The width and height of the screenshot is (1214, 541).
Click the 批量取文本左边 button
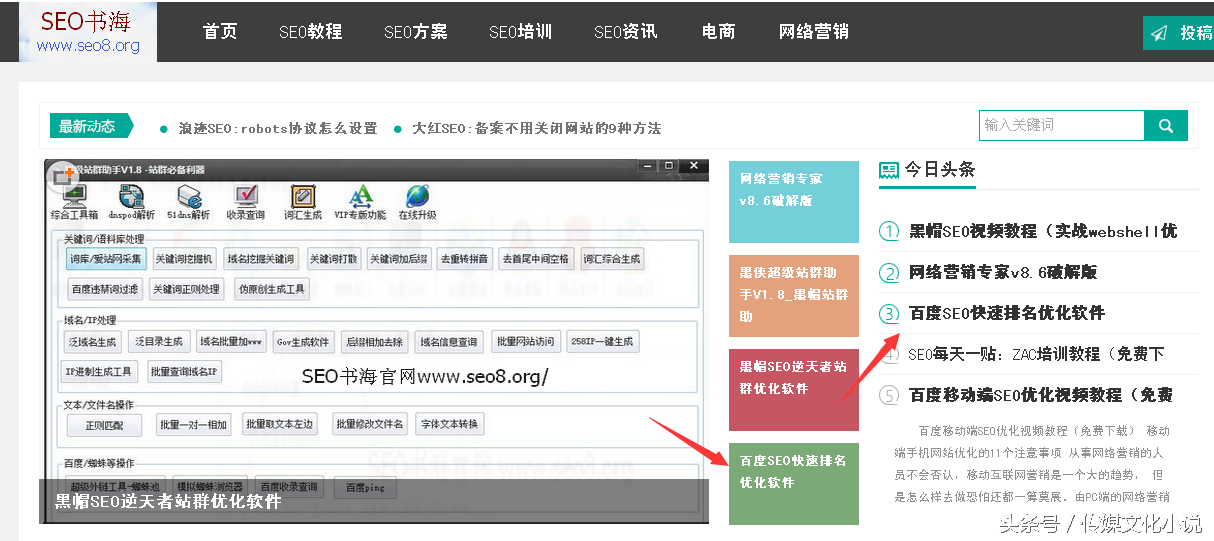tap(279, 425)
